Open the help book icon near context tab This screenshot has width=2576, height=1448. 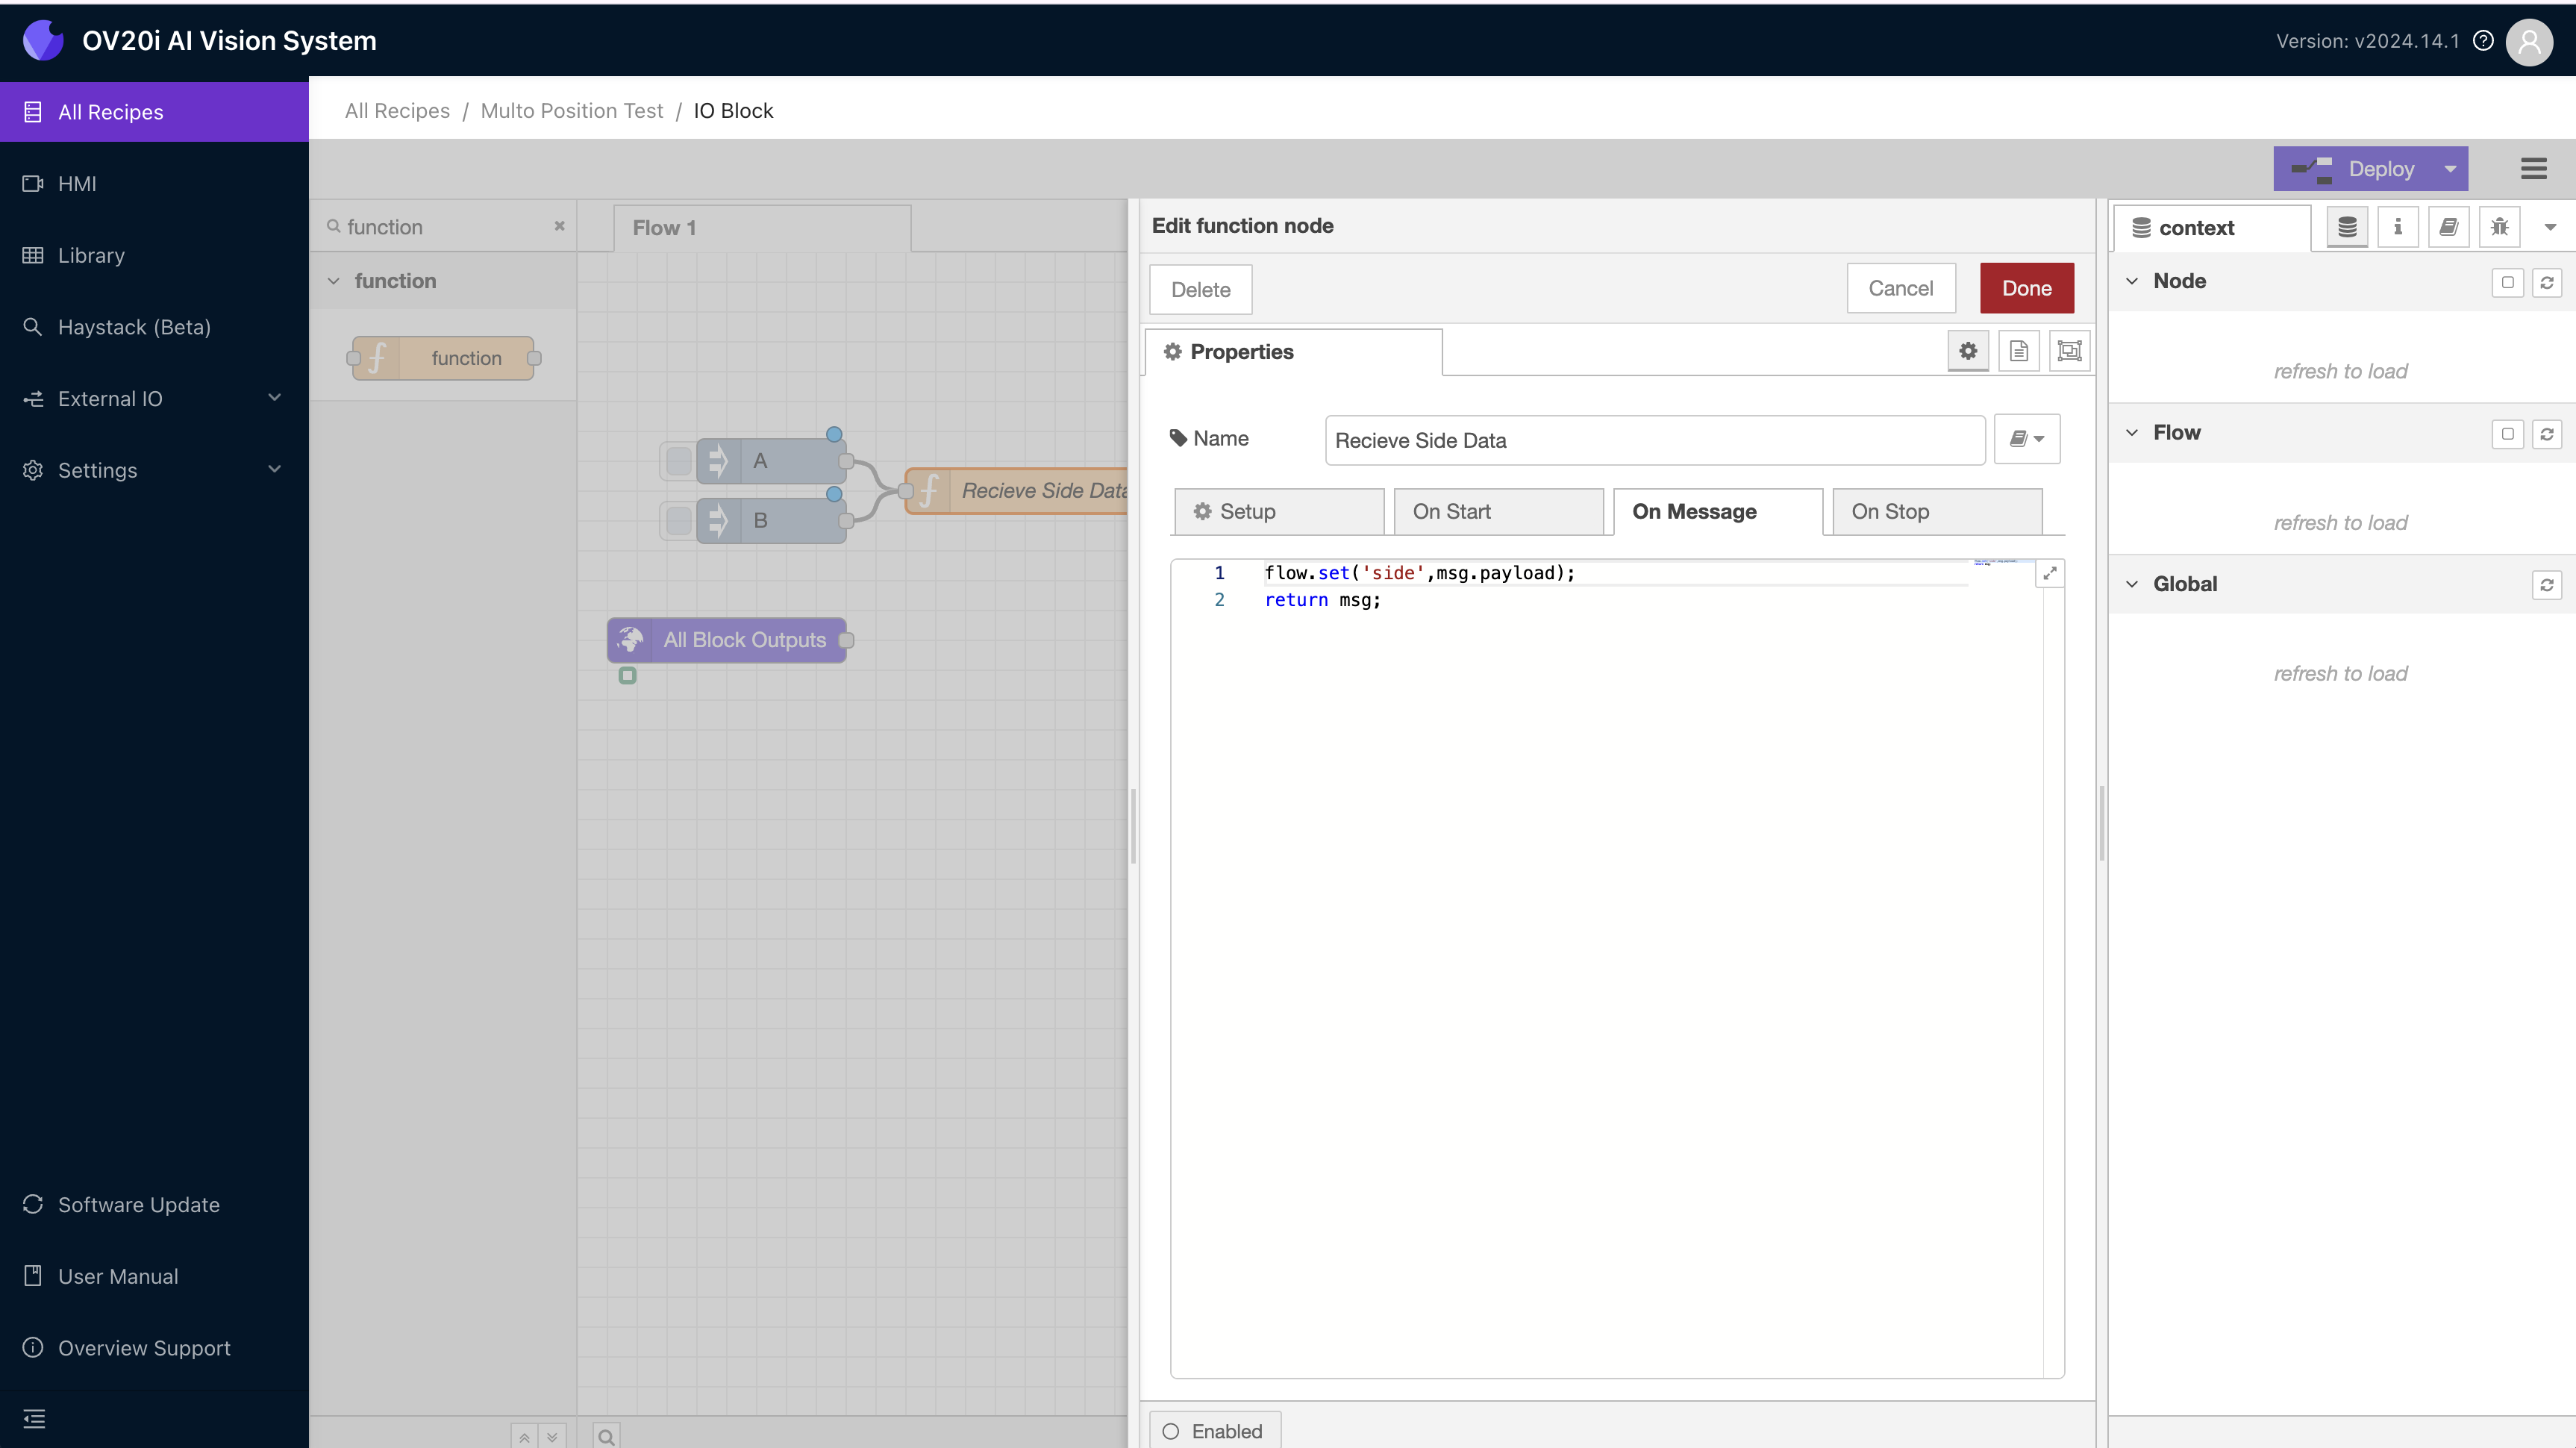click(x=2448, y=227)
